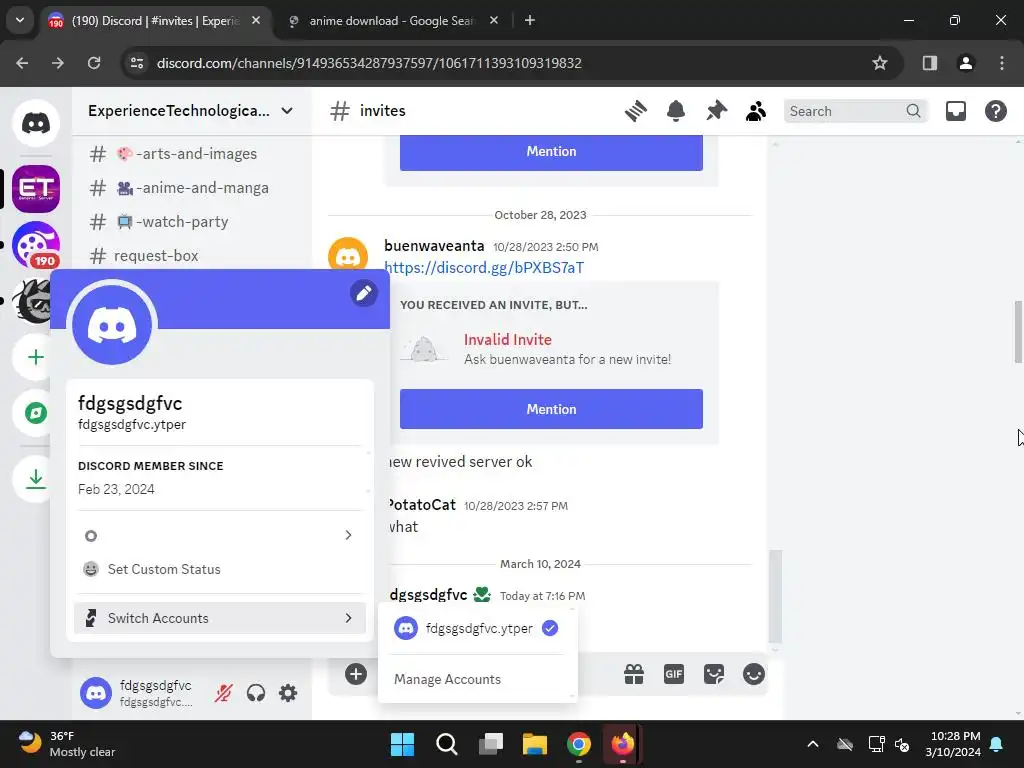Show hidden system tray icons
This screenshot has width=1024, height=768.
[812, 744]
